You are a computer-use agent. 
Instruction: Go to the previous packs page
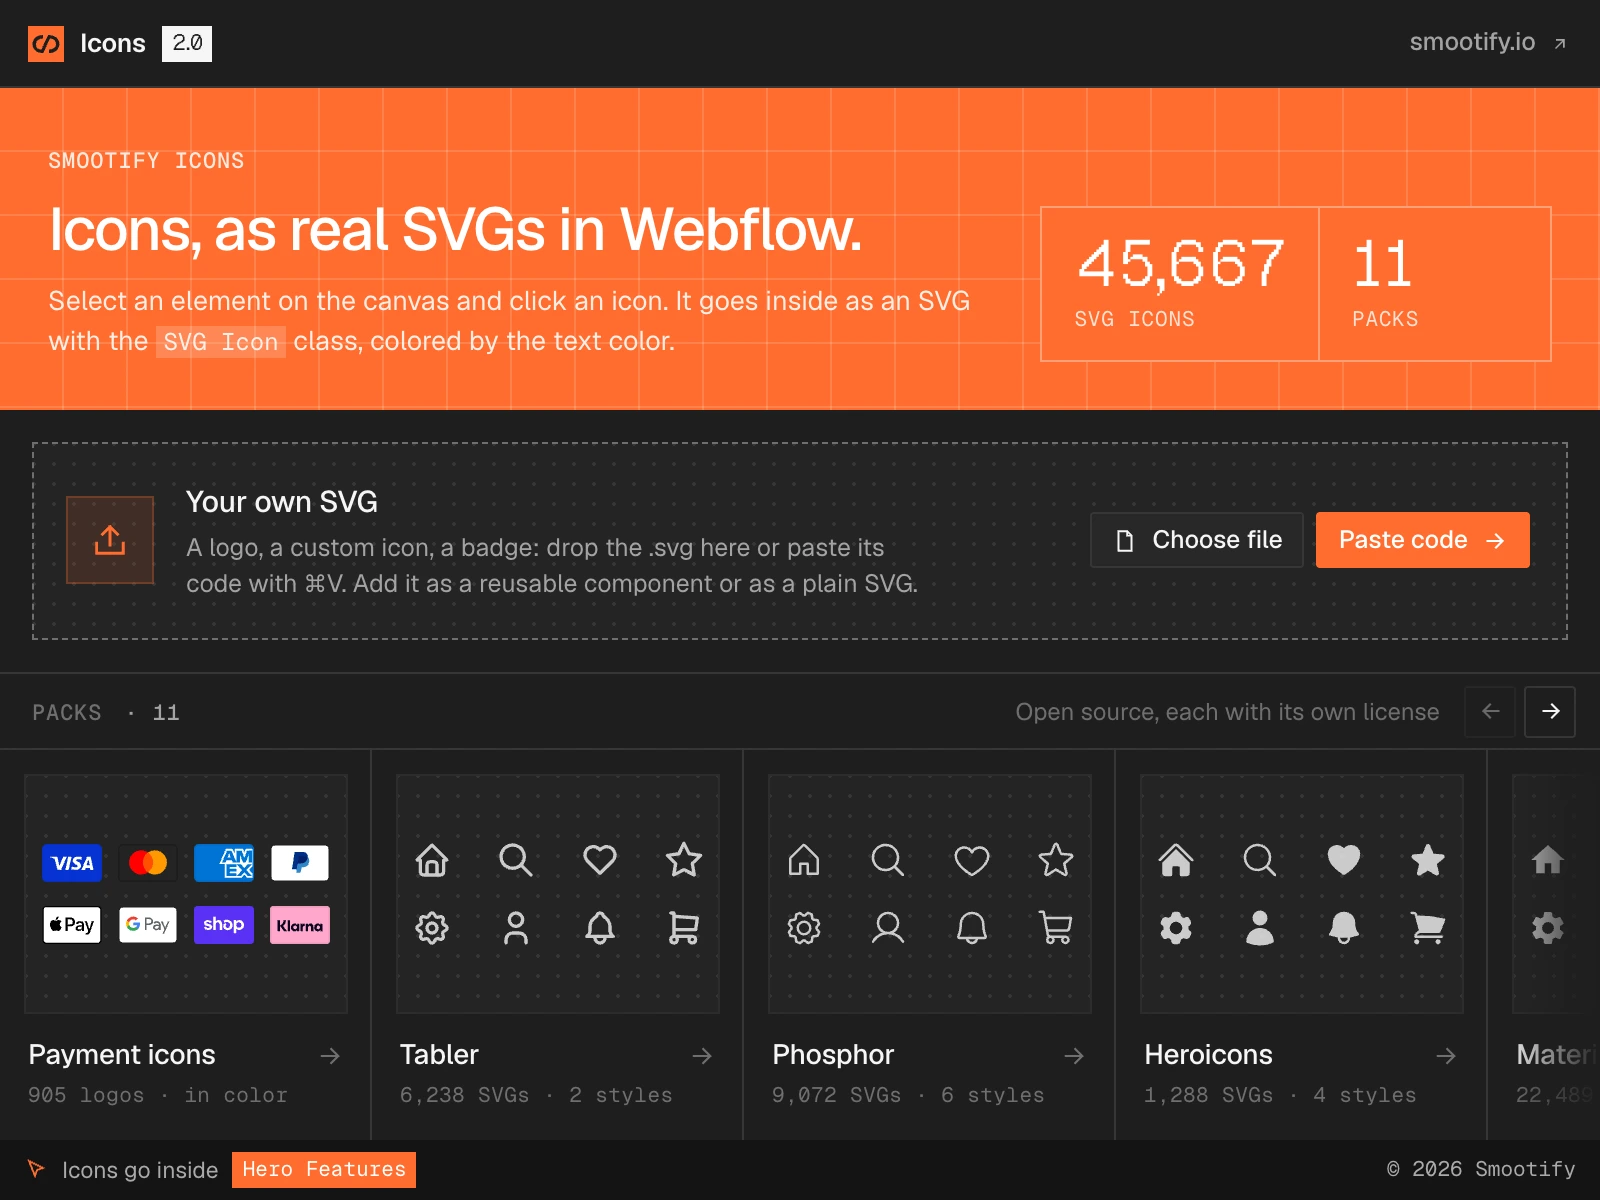point(1490,712)
